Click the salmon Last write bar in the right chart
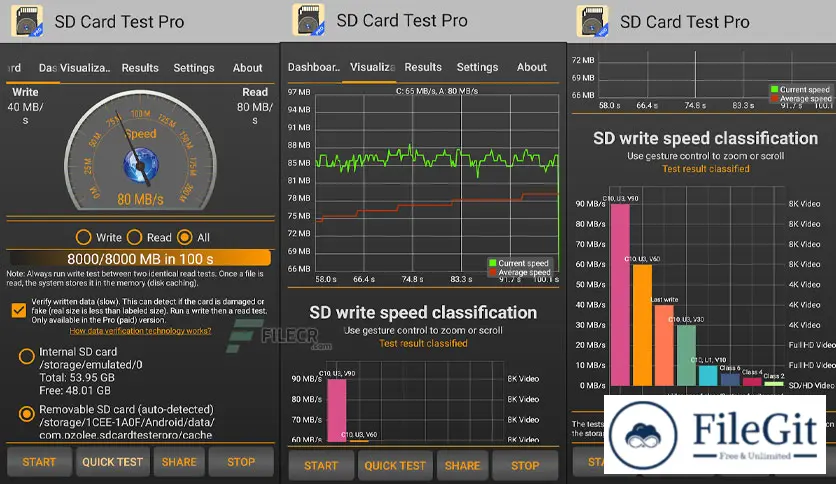The image size is (836, 484). click(664, 345)
